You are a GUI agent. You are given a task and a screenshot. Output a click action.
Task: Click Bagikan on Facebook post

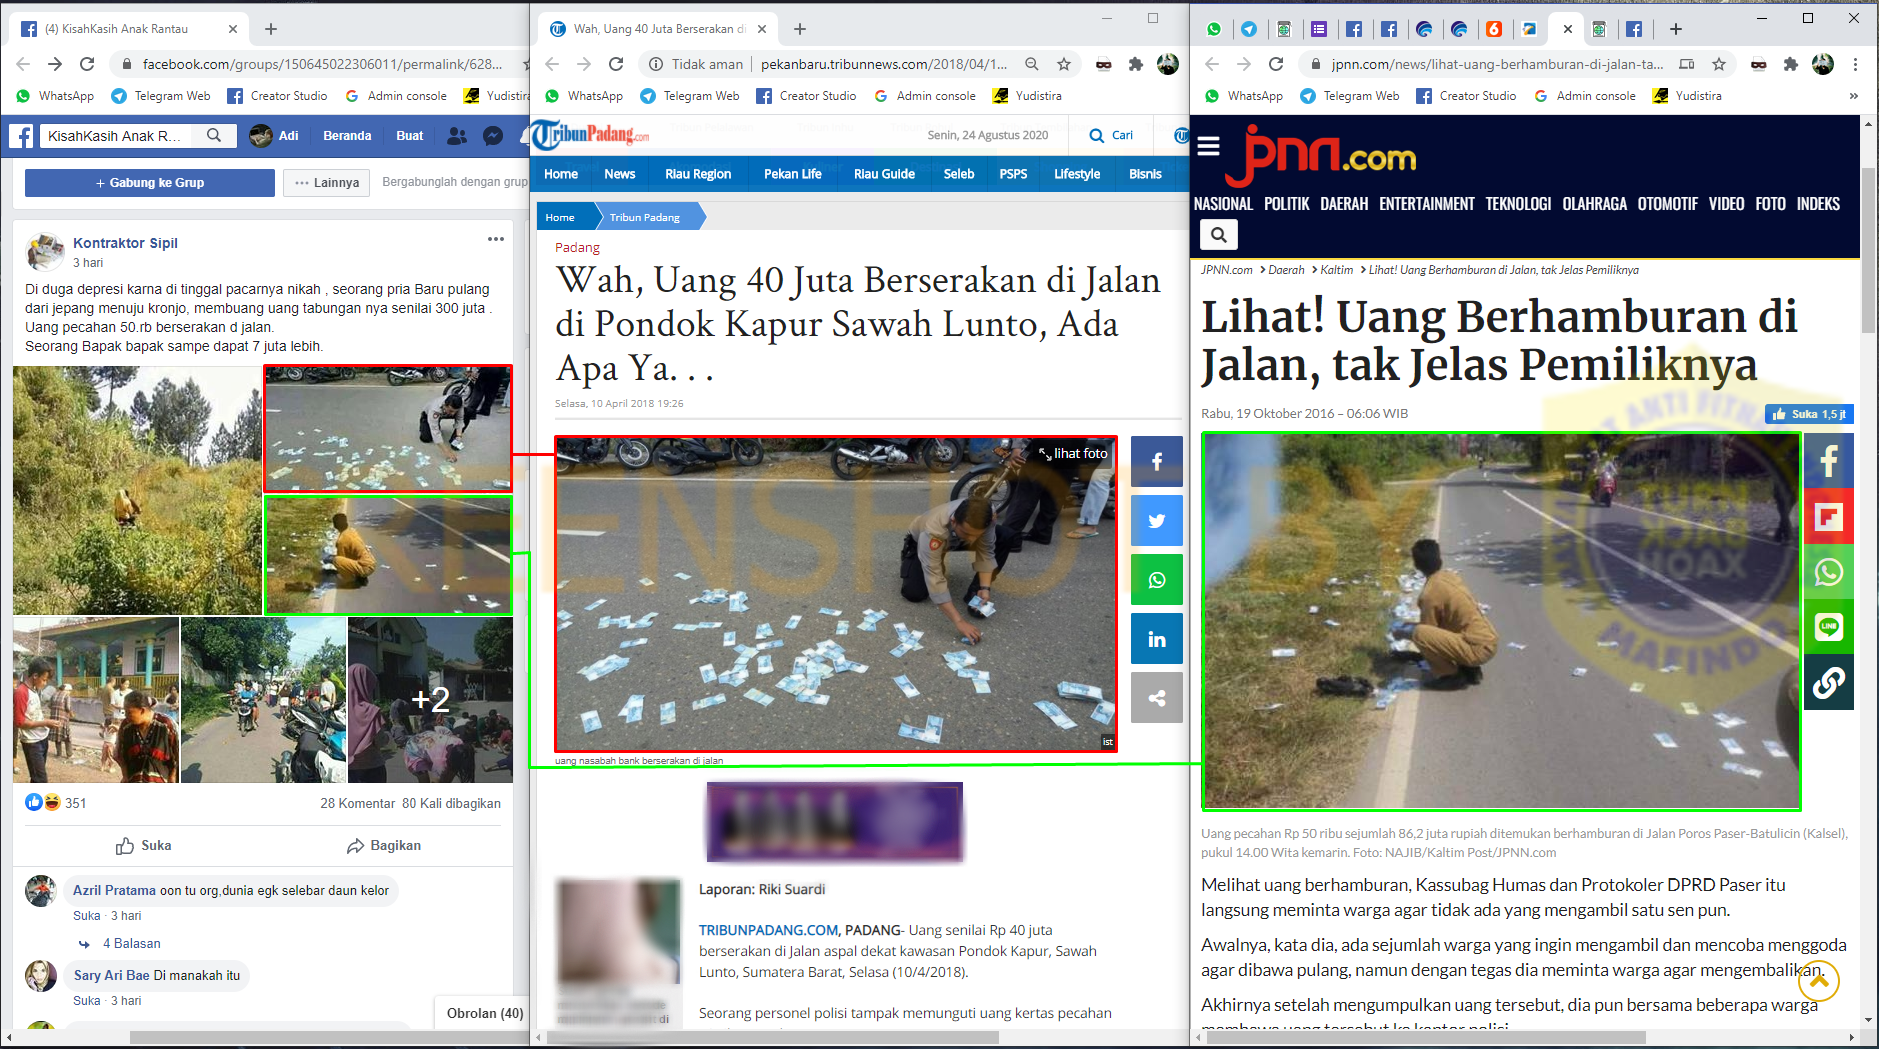[x=384, y=846]
